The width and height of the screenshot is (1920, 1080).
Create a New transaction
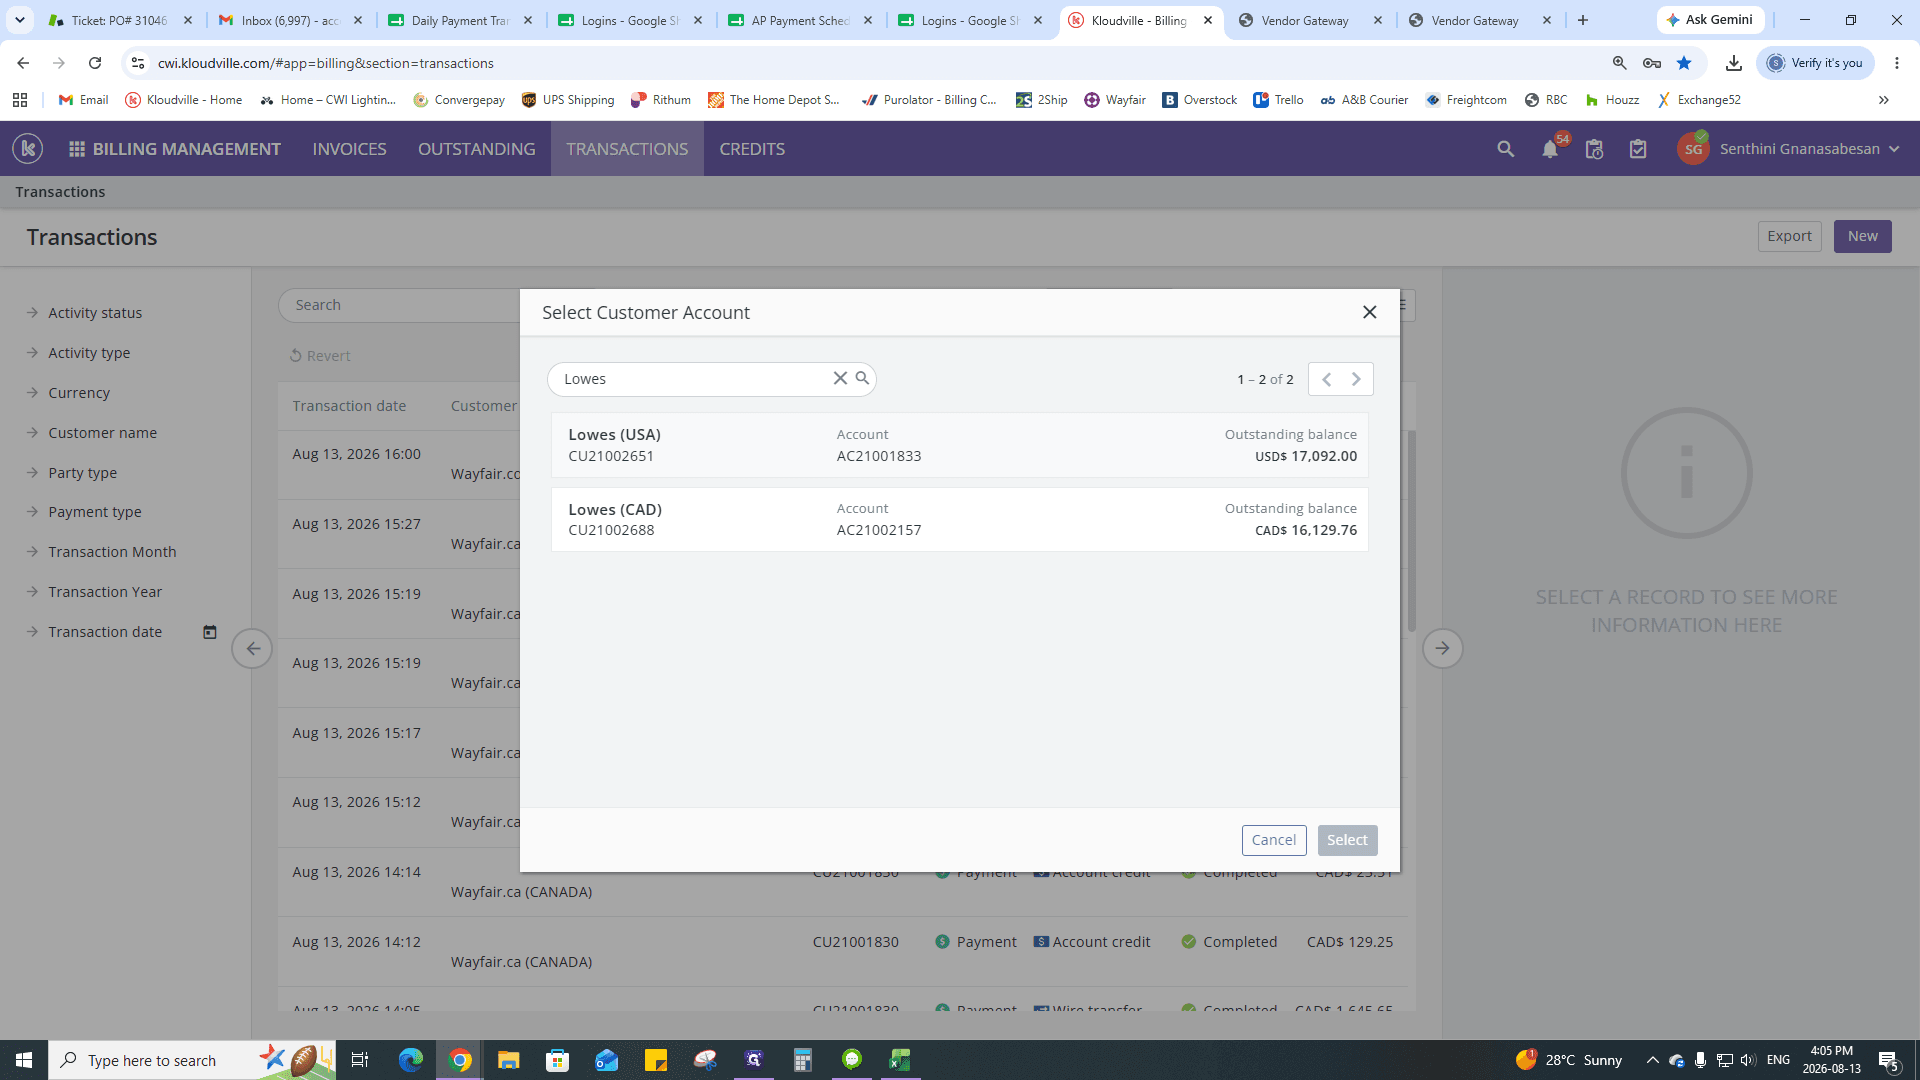pyautogui.click(x=1862, y=236)
